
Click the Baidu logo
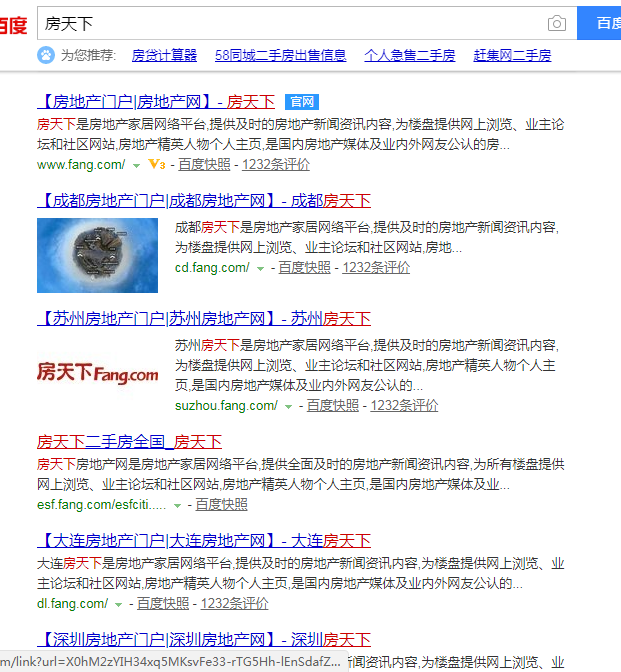click(13, 24)
